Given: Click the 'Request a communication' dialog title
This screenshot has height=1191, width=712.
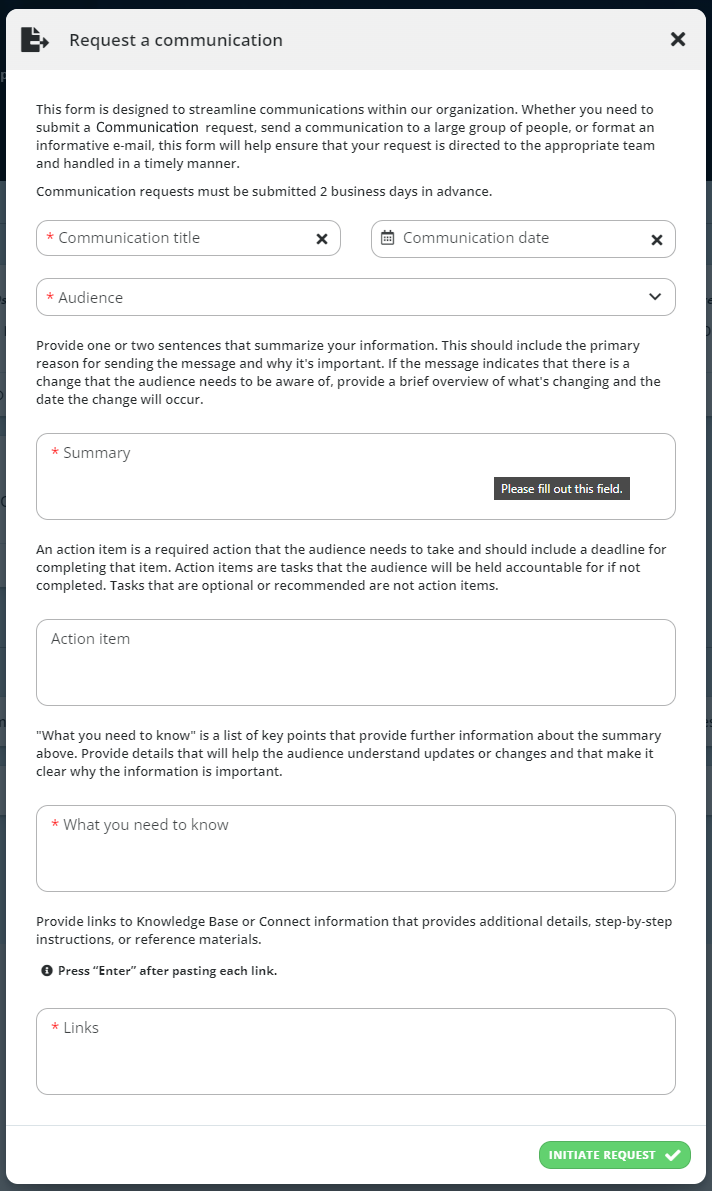Looking at the screenshot, I should [176, 40].
